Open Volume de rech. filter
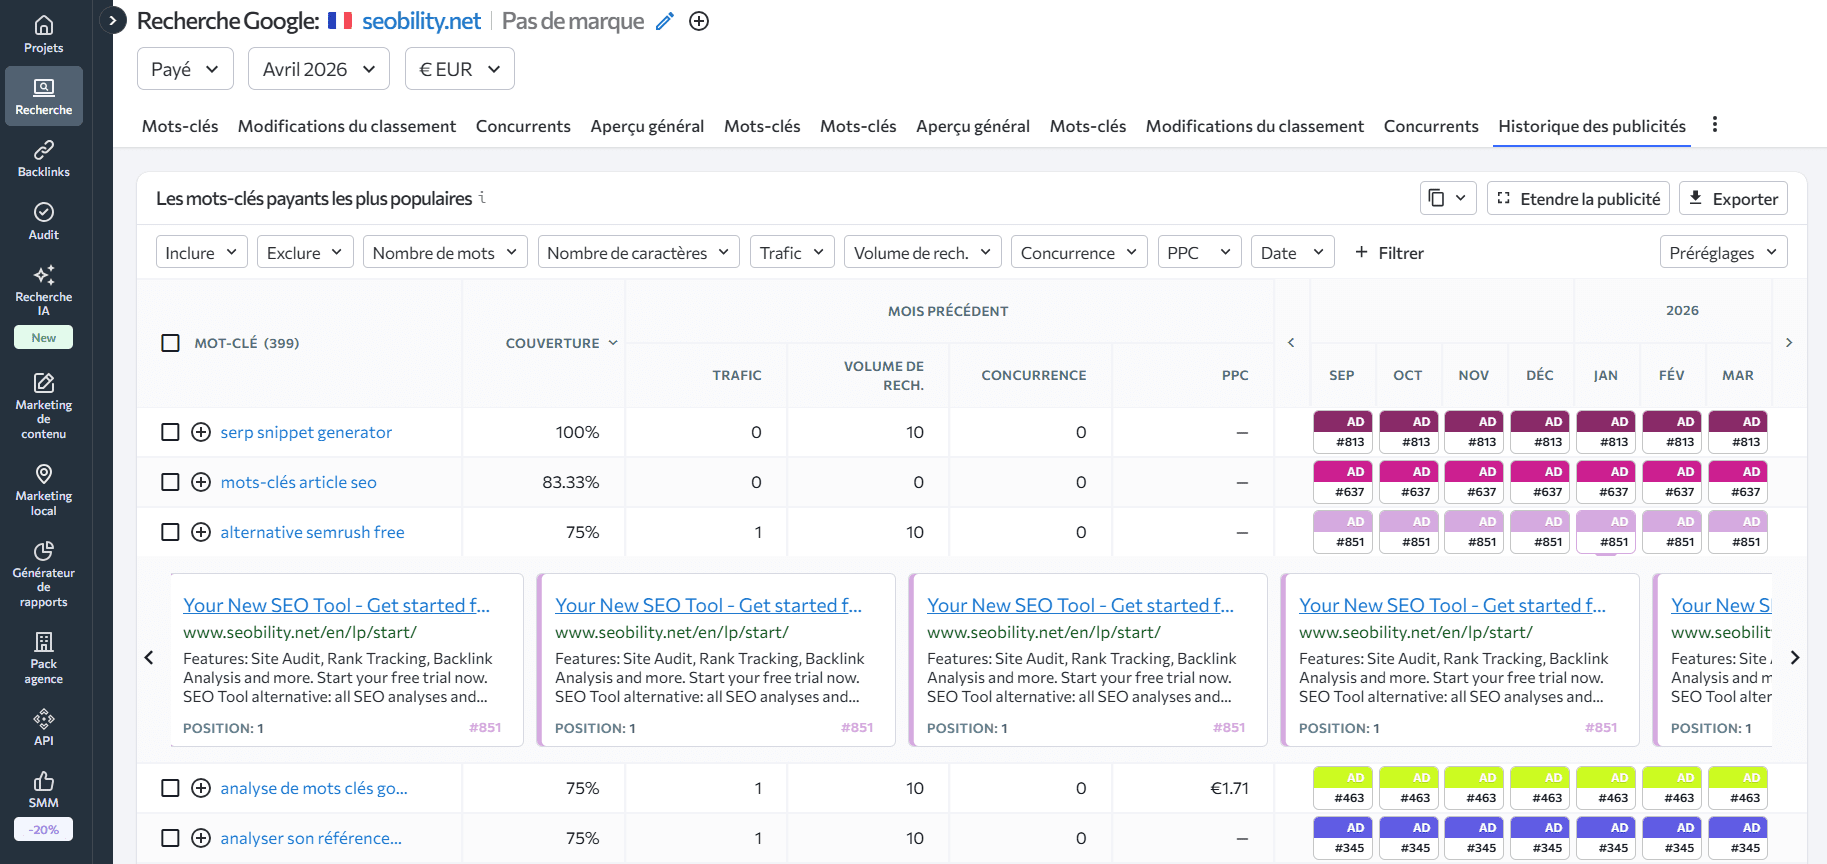Screen dimensions: 1827x864 pos(923,253)
